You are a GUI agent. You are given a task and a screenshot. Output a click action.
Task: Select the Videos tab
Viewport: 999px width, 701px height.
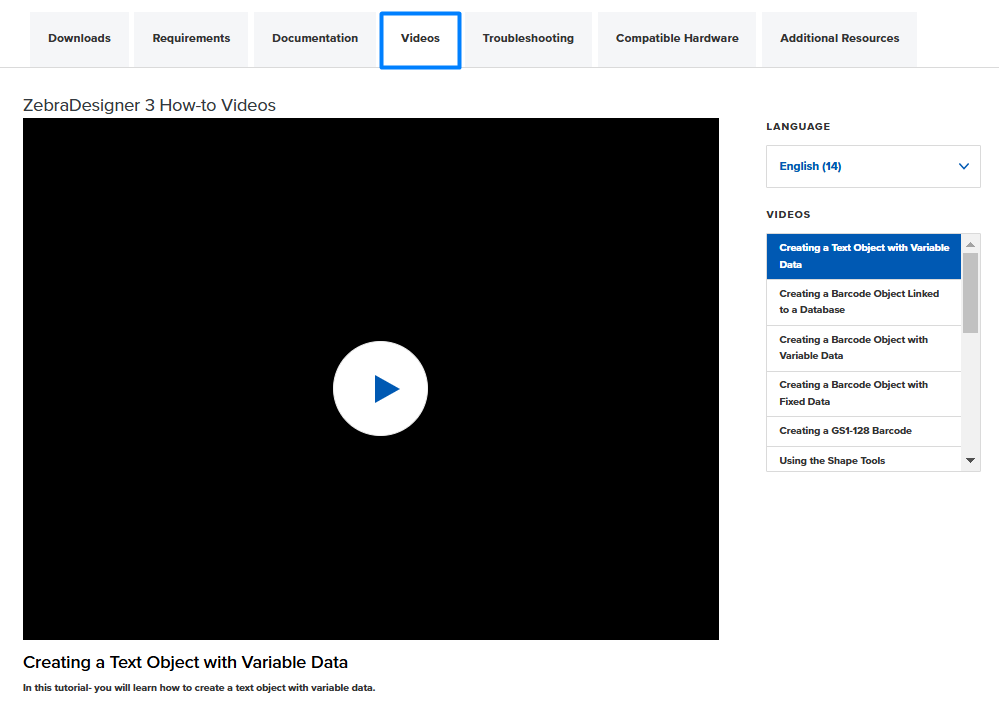tap(420, 39)
